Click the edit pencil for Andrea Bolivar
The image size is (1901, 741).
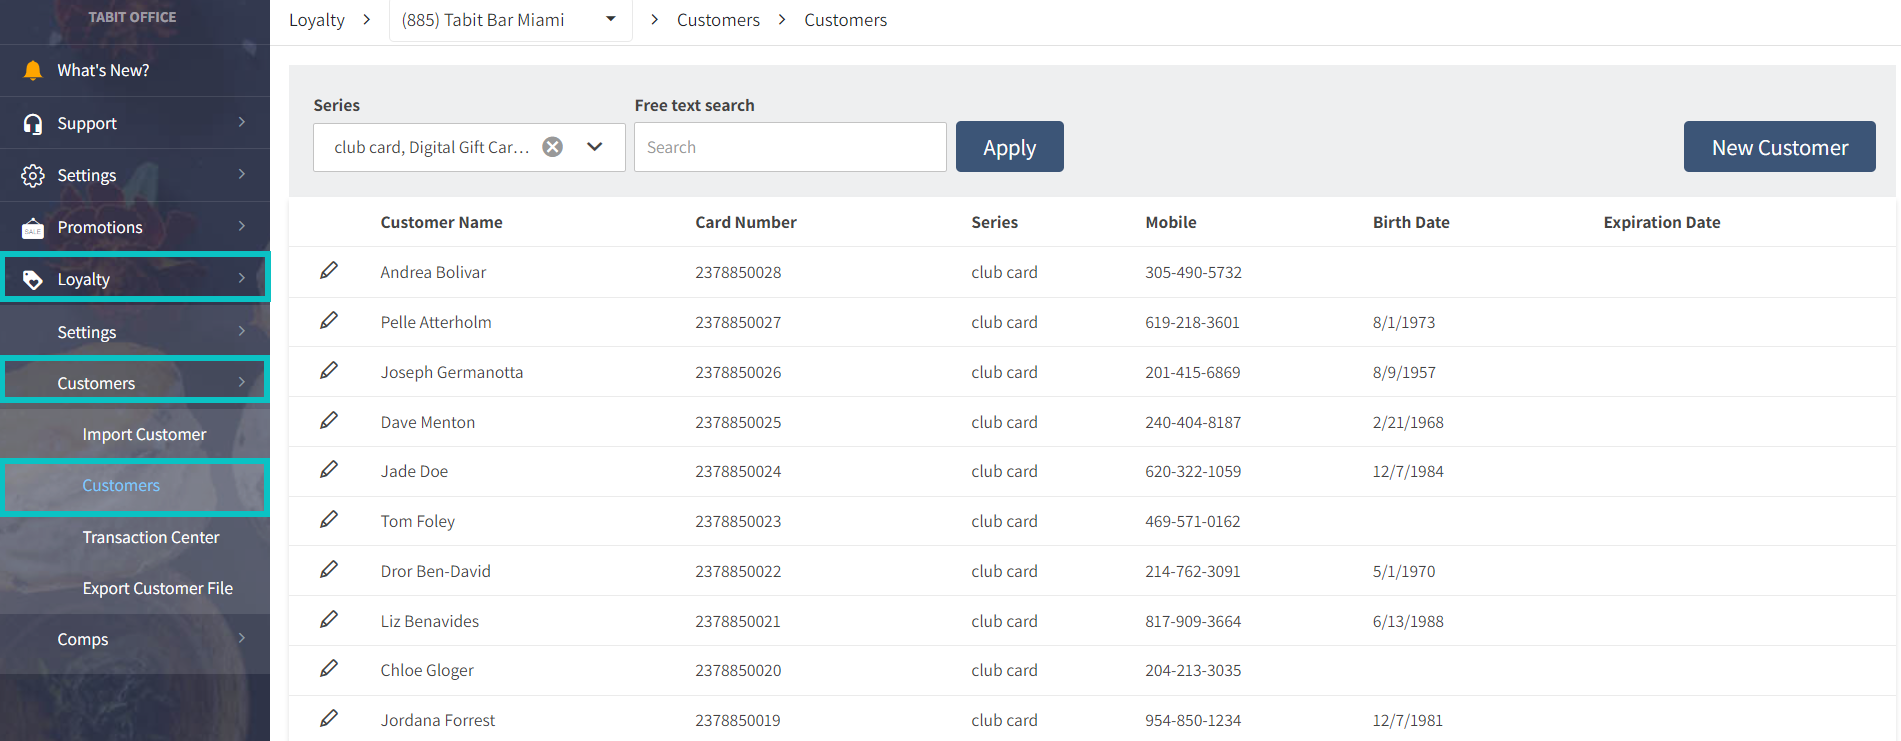[x=329, y=271]
